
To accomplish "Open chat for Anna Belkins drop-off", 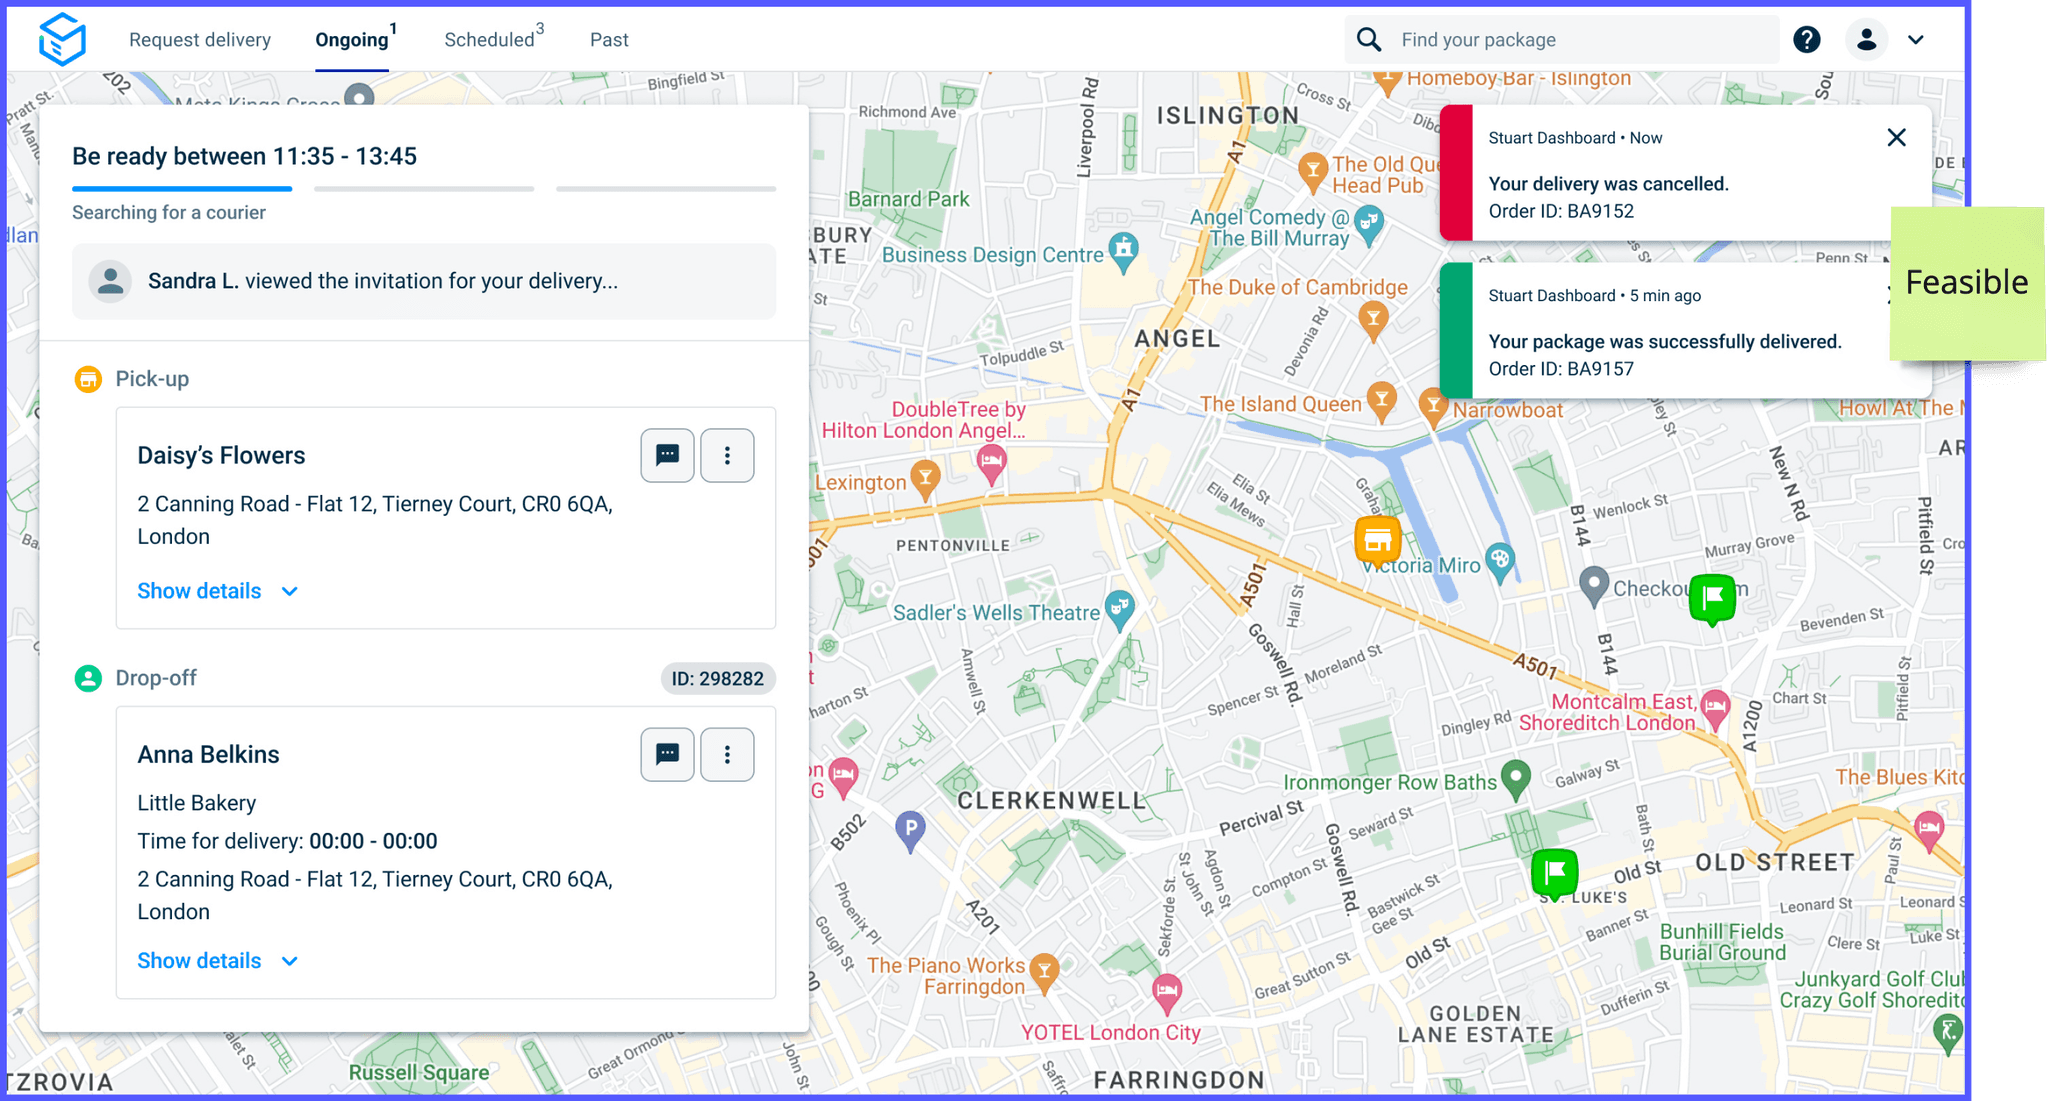I will (667, 755).
